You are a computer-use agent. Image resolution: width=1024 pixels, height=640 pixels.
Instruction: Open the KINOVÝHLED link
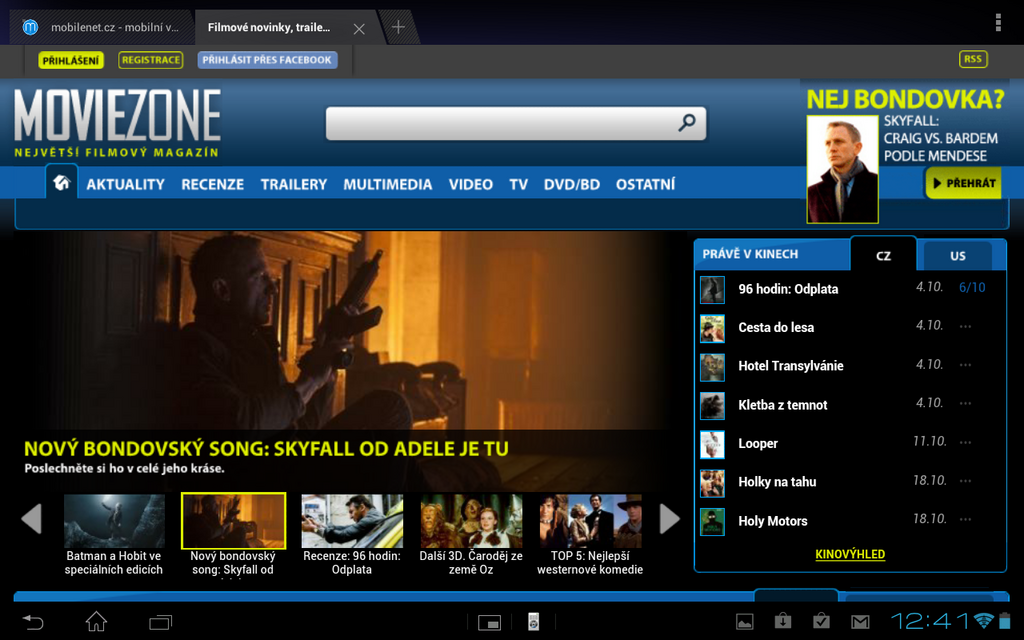tap(851, 553)
